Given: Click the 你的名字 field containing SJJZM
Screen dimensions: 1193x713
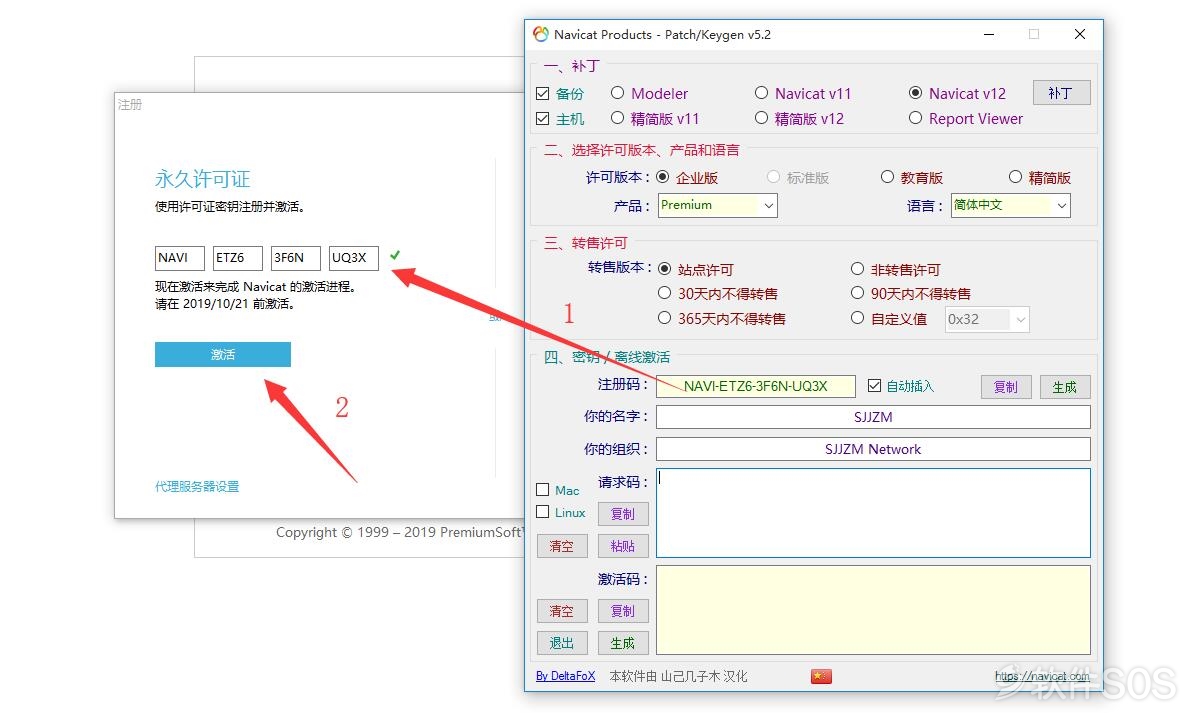Looking at the screenshot, I should (873, 417).
